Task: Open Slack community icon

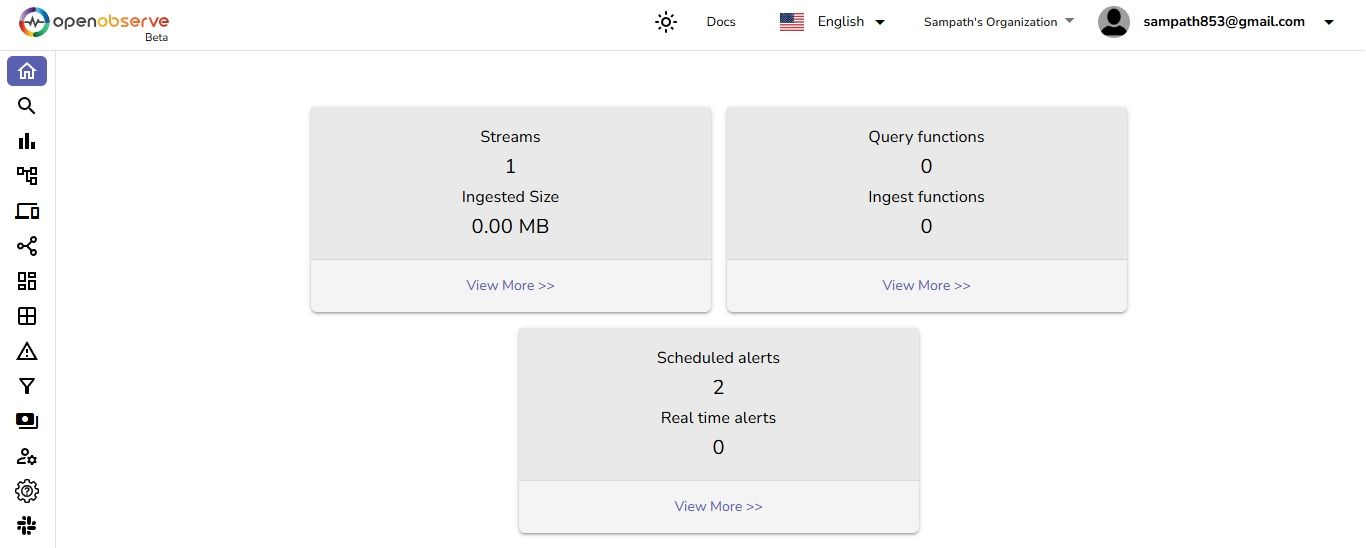Action: tap(27, 525)
